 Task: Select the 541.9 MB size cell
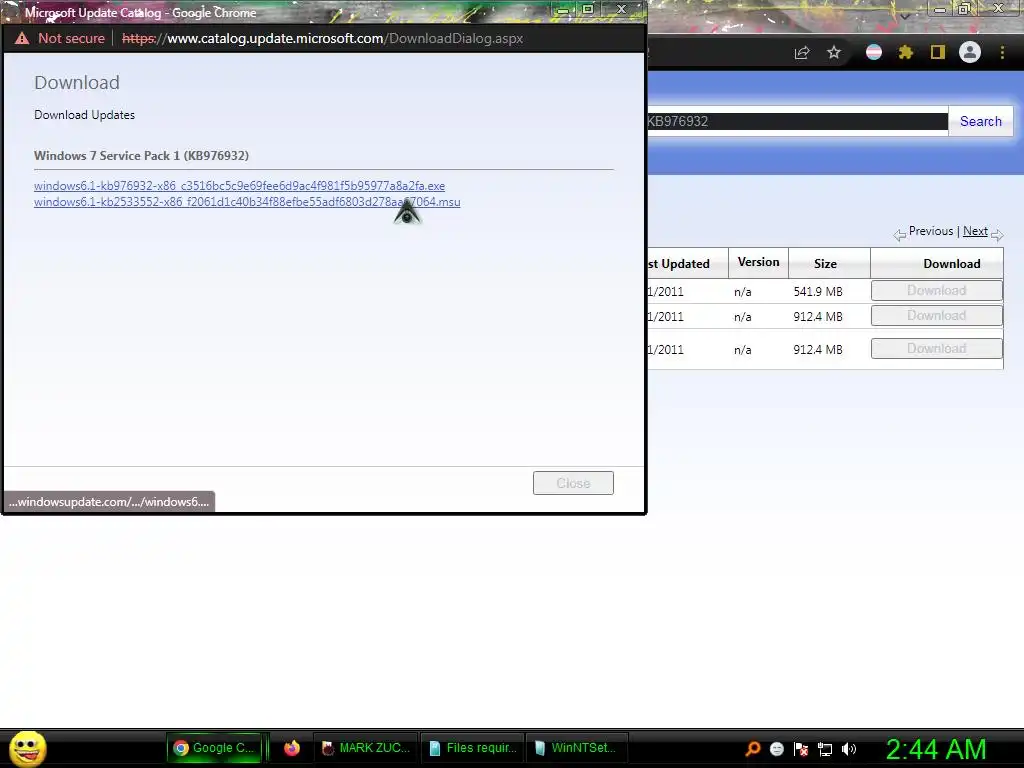pos(818,292)
